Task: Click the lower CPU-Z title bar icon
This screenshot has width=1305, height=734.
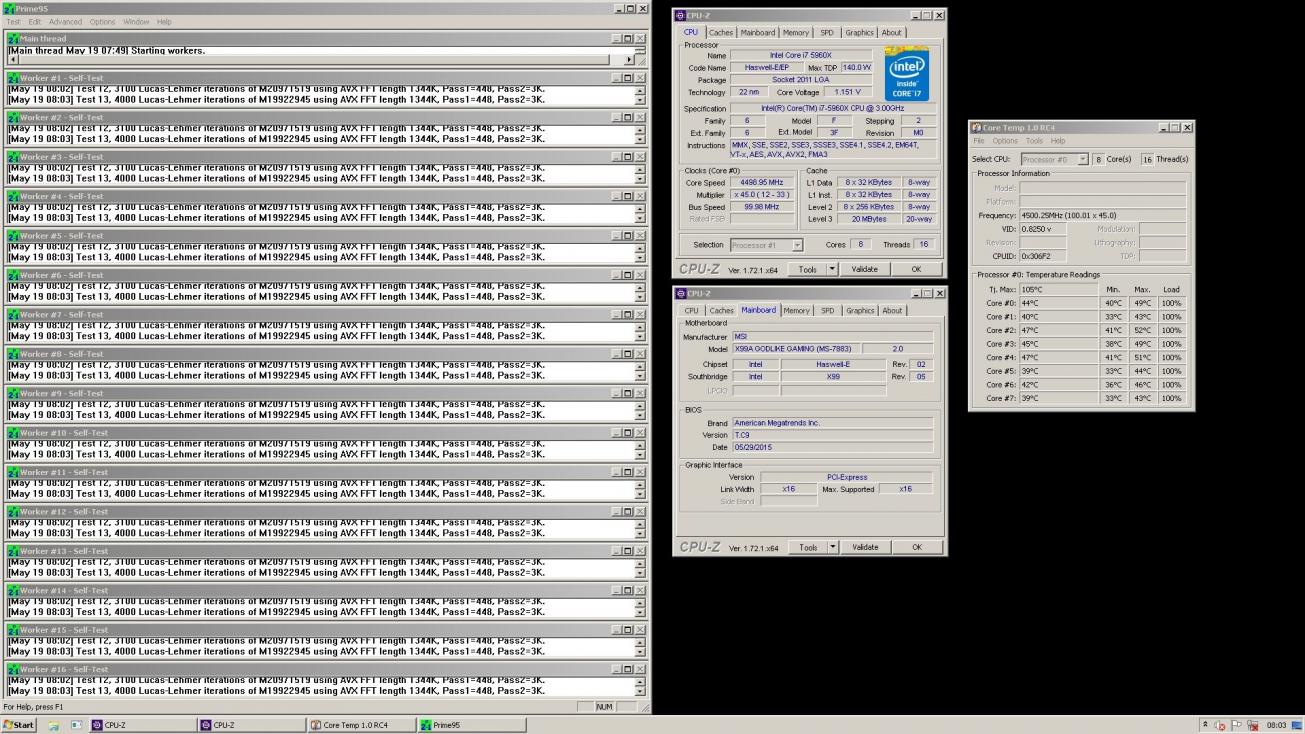Action: click(681, 293)
